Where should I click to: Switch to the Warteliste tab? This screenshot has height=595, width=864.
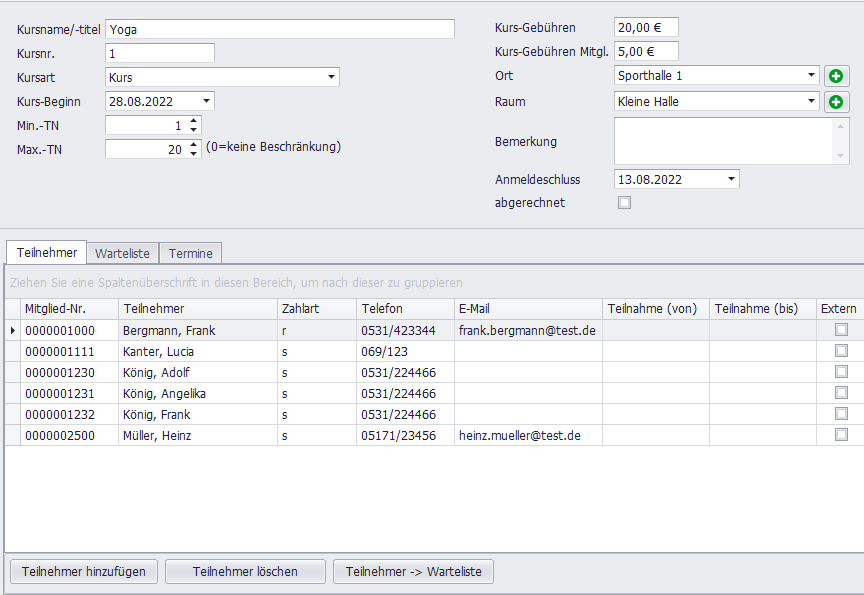pyautogui.click(x=122, y=254)
